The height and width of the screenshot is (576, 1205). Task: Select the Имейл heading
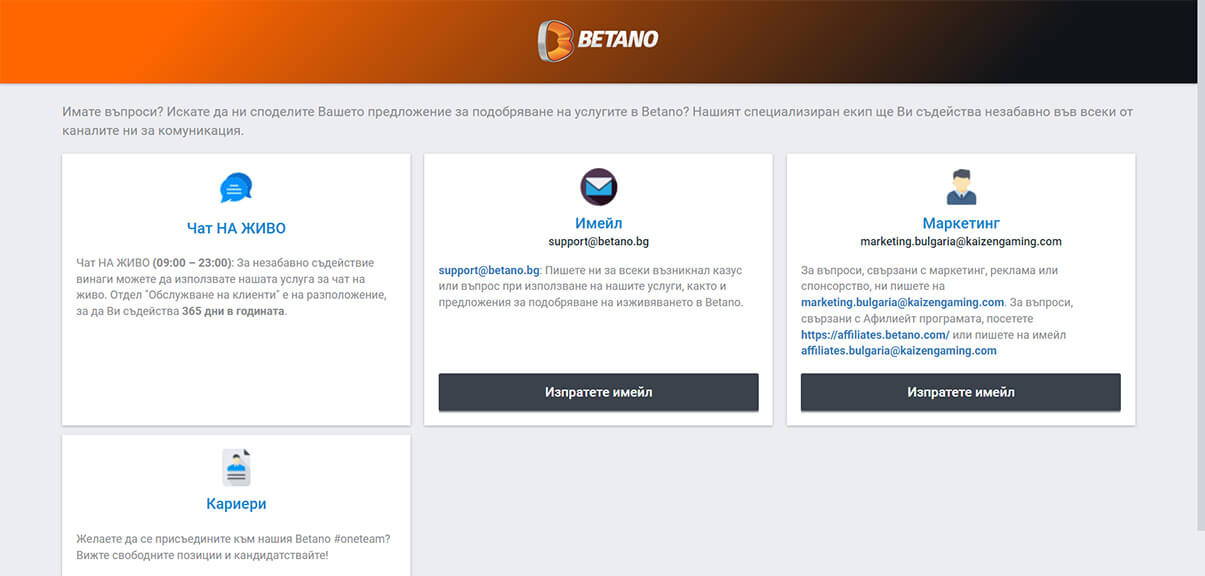click(x=599, y=223)
